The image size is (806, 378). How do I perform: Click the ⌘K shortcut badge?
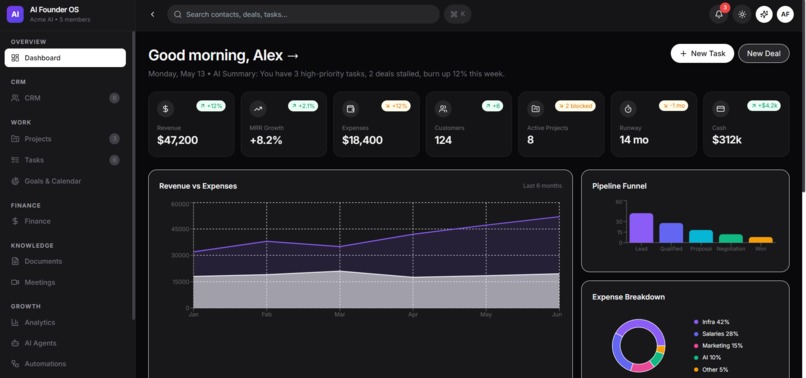tap(457, 14)
